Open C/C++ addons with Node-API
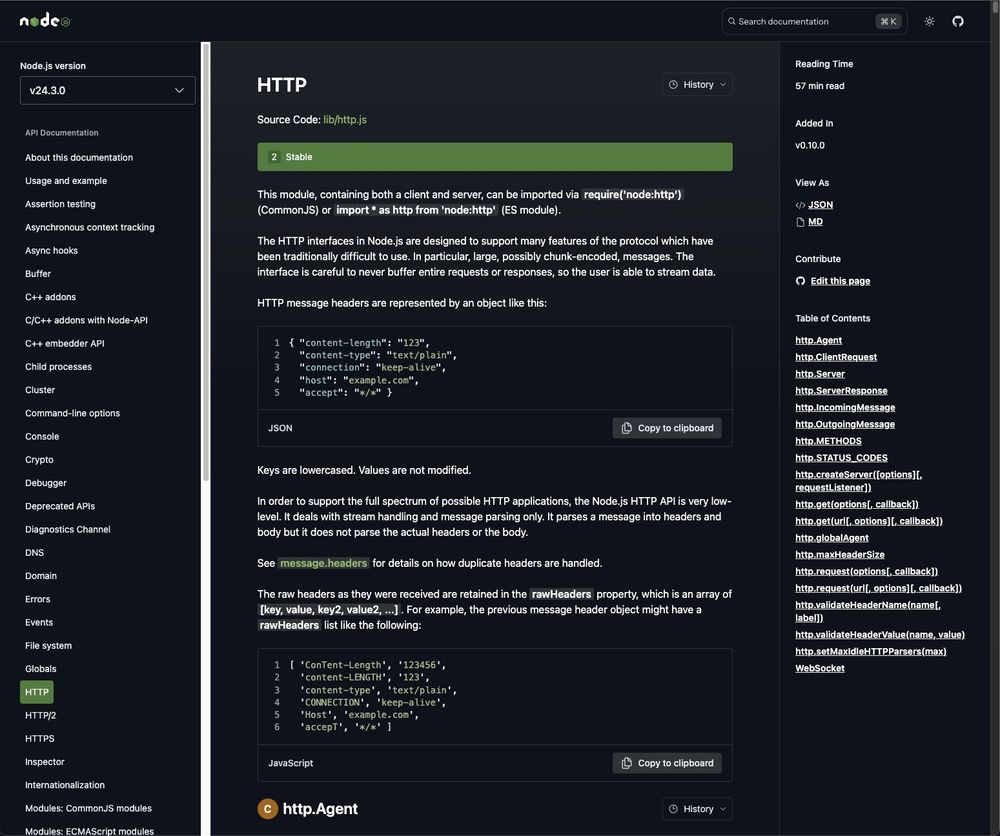 point(86,320)
